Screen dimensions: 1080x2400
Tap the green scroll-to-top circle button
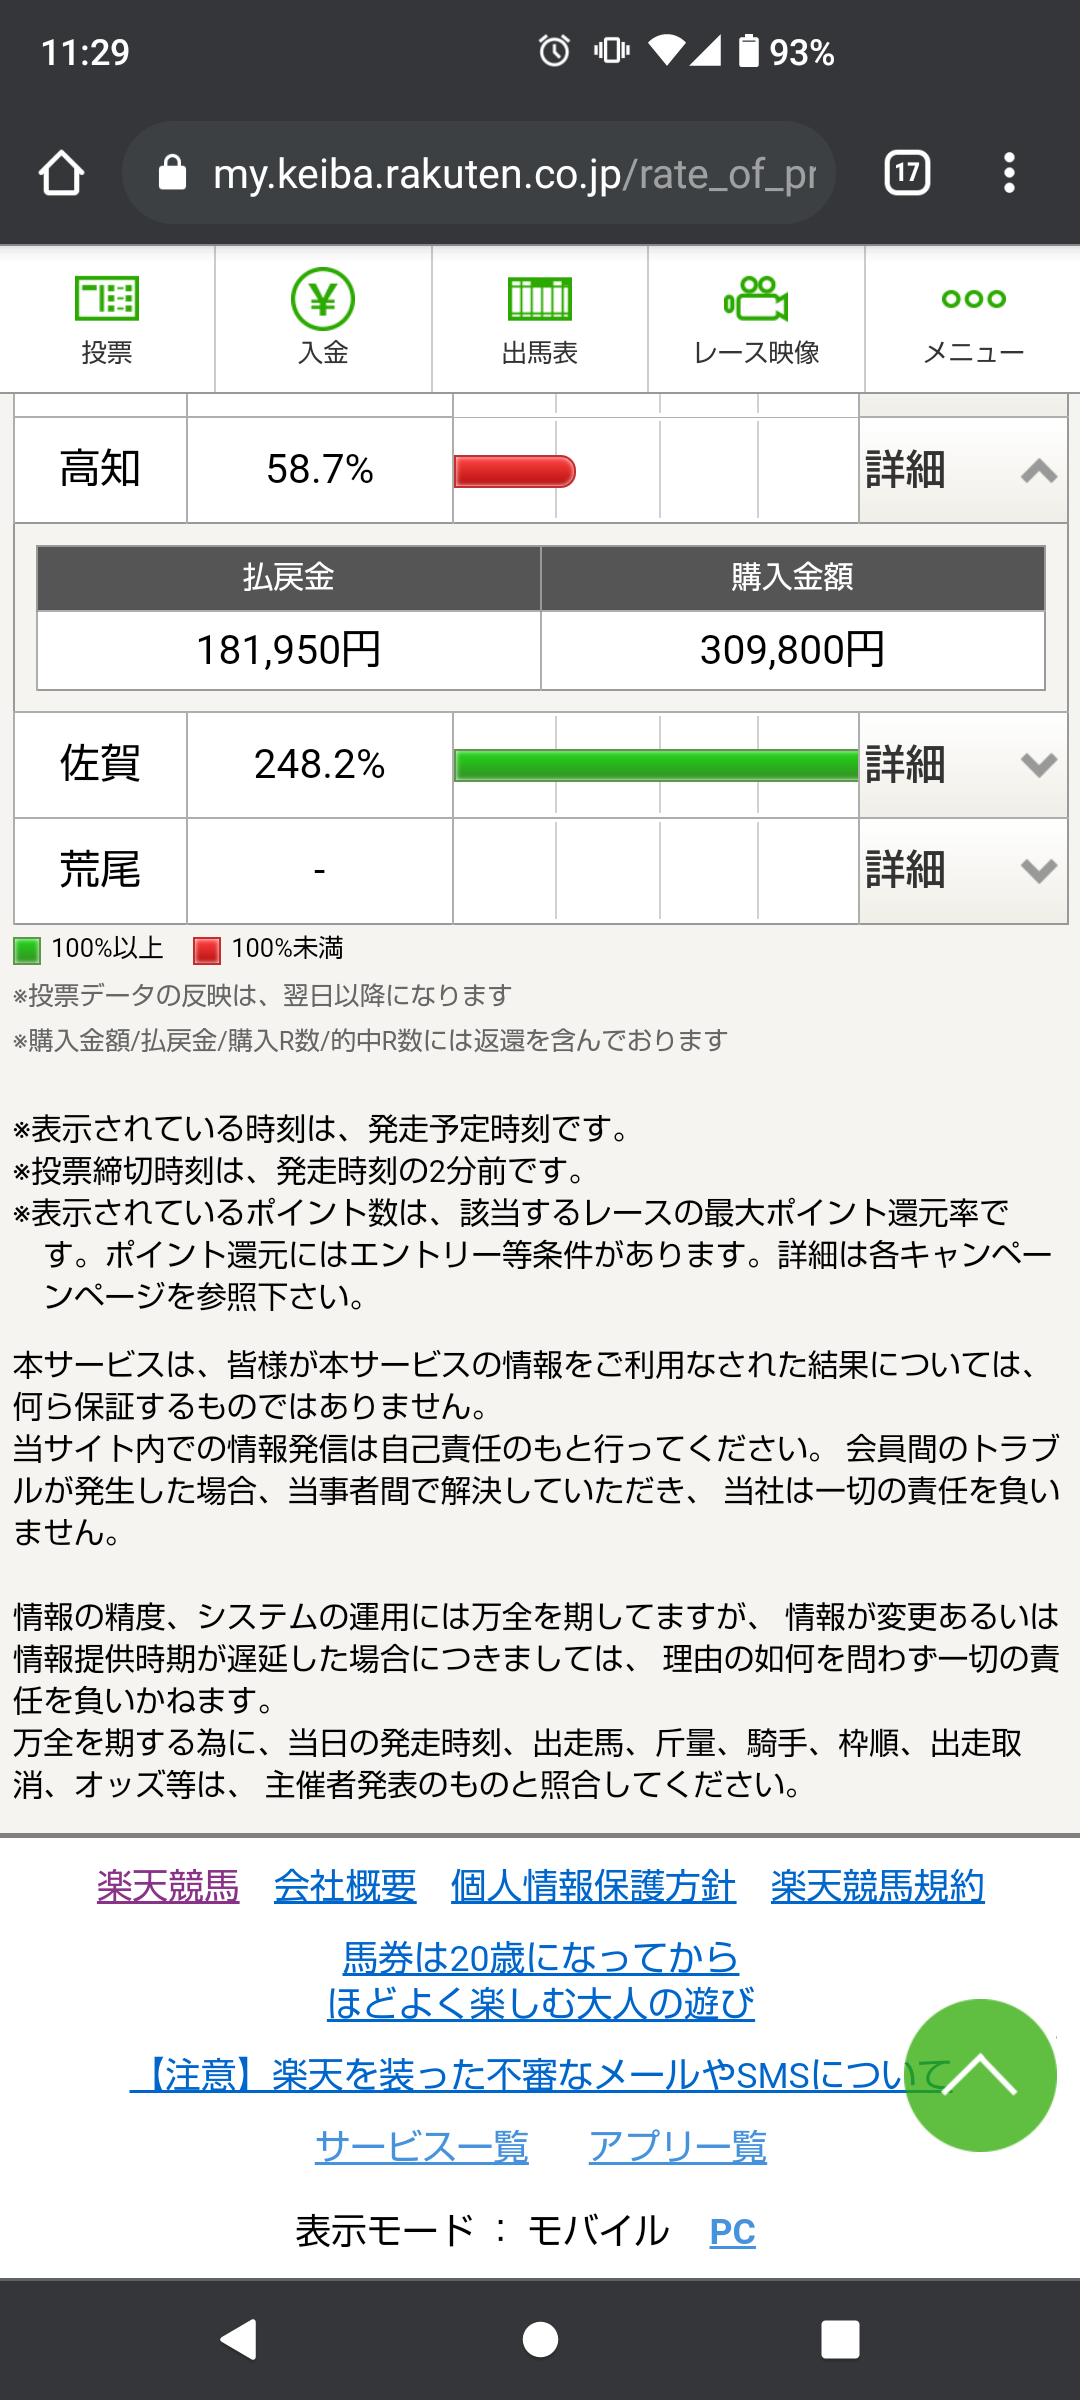[x=980, y=2075]
